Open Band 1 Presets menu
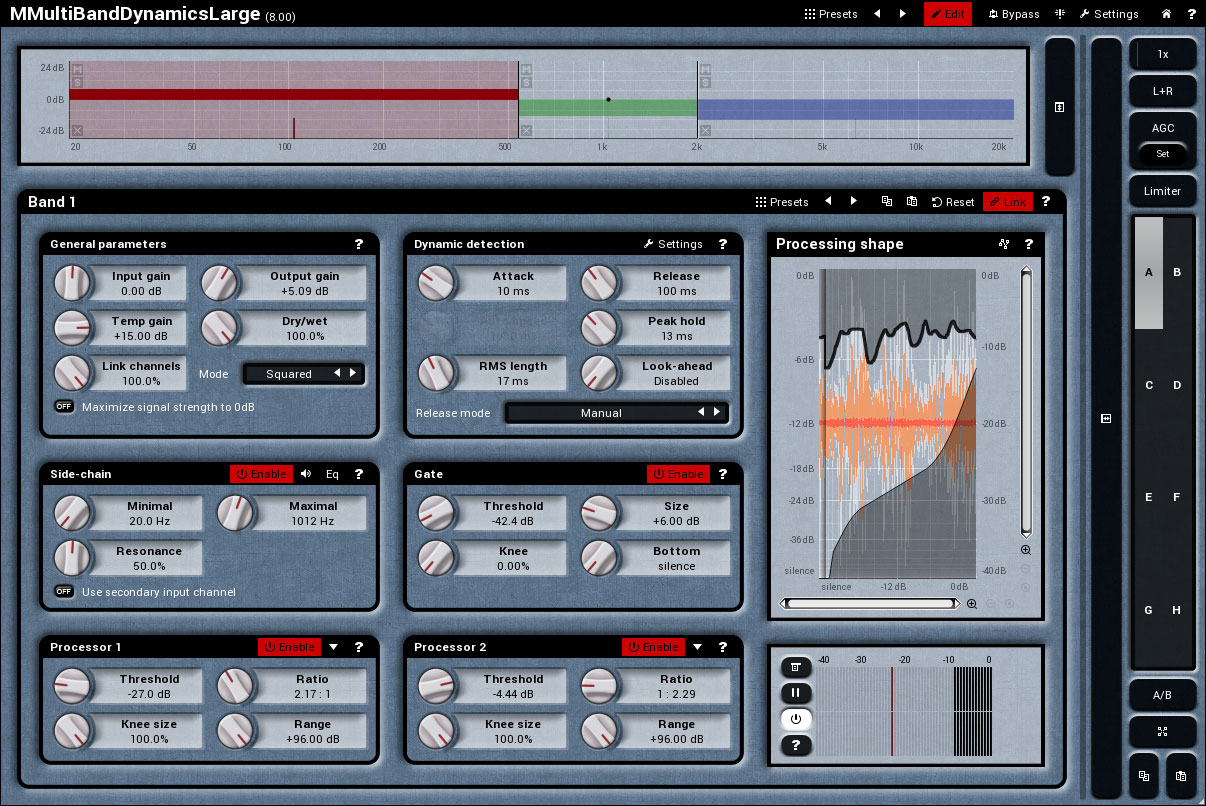This screenshot has width=1206, height=806. pos(782,201)
